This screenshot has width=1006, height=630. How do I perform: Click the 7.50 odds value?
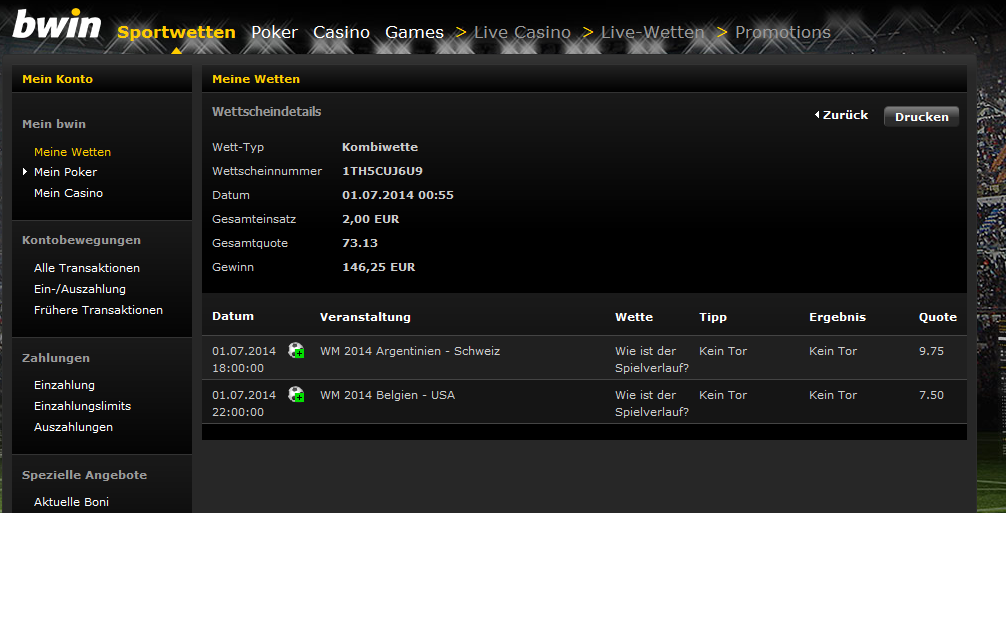tap(931, 395)
